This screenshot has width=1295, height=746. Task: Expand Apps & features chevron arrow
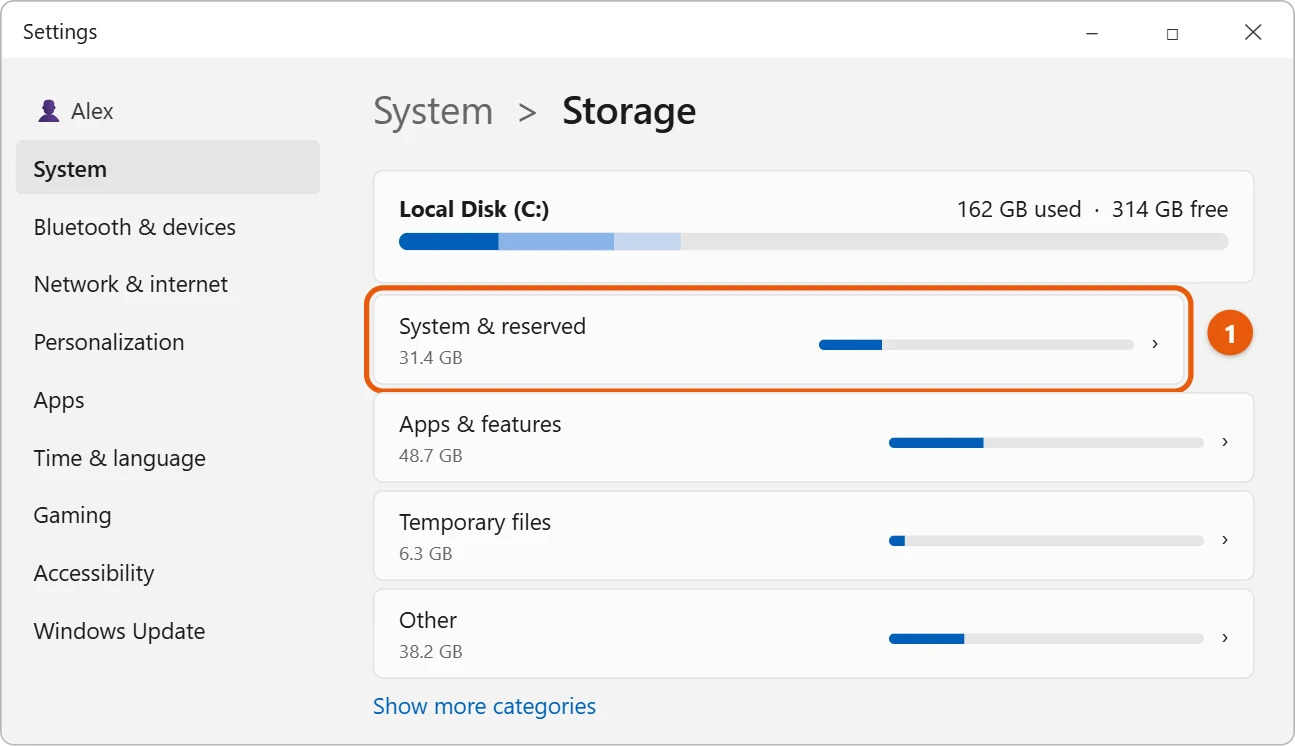(1225, 442)
